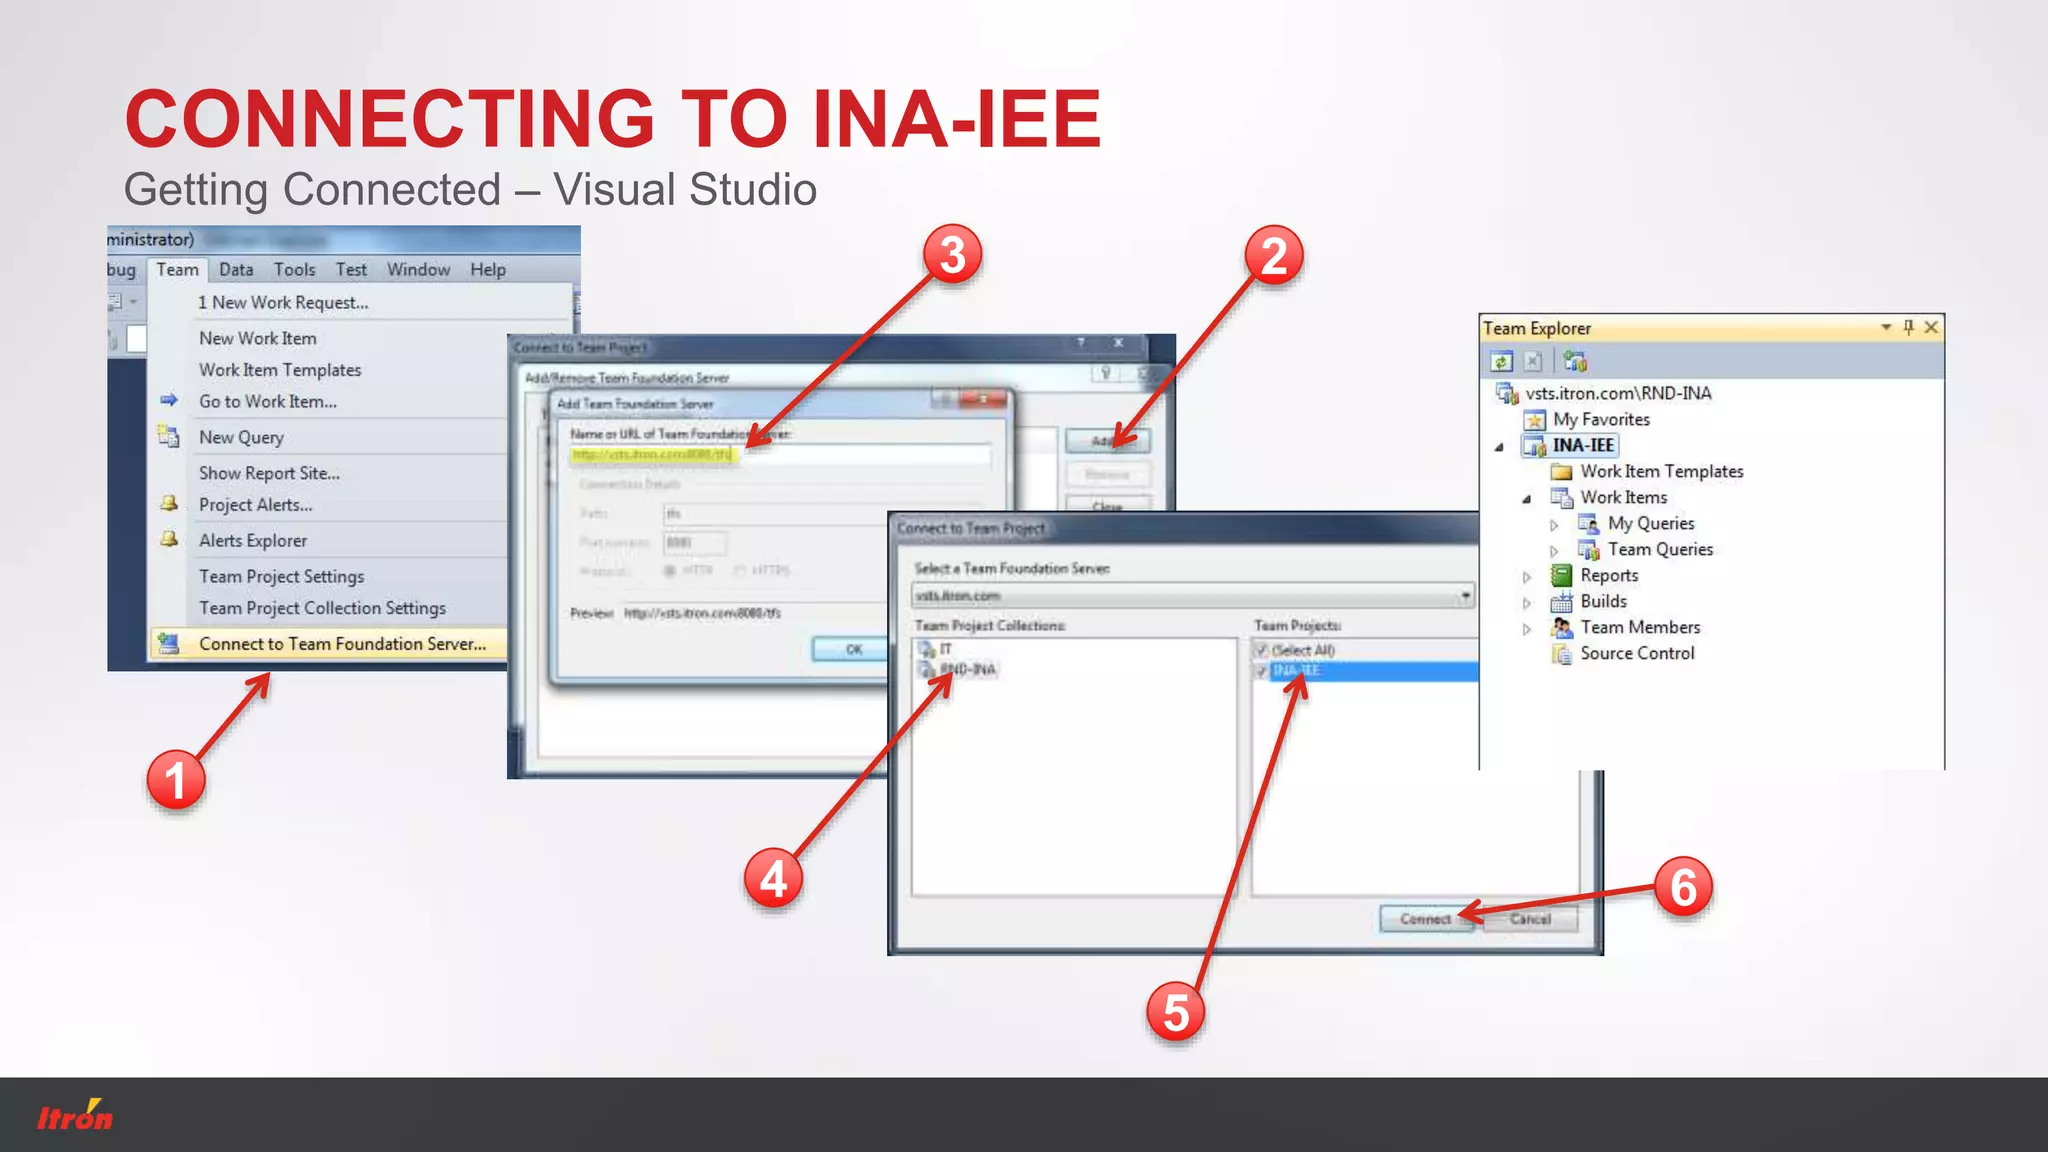Viewport: 2048px width, 1152px height.
Task: Click the Close button in Add/Remove dialog
Action: [x=1107, y=505]
